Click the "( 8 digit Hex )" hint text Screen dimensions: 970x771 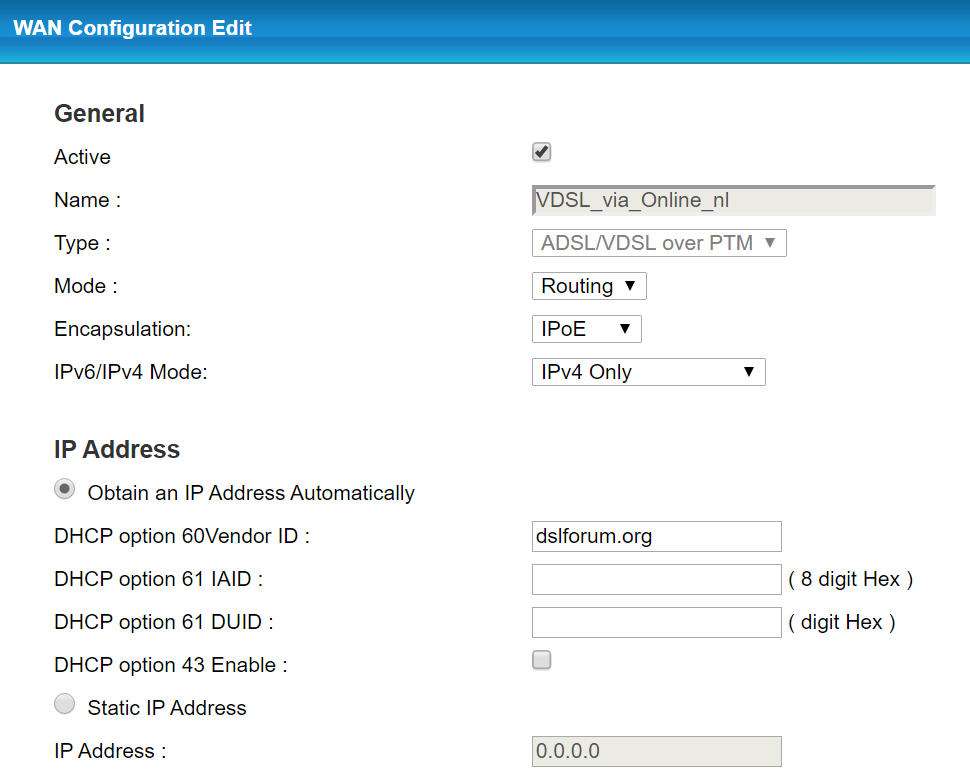(851, 579)
